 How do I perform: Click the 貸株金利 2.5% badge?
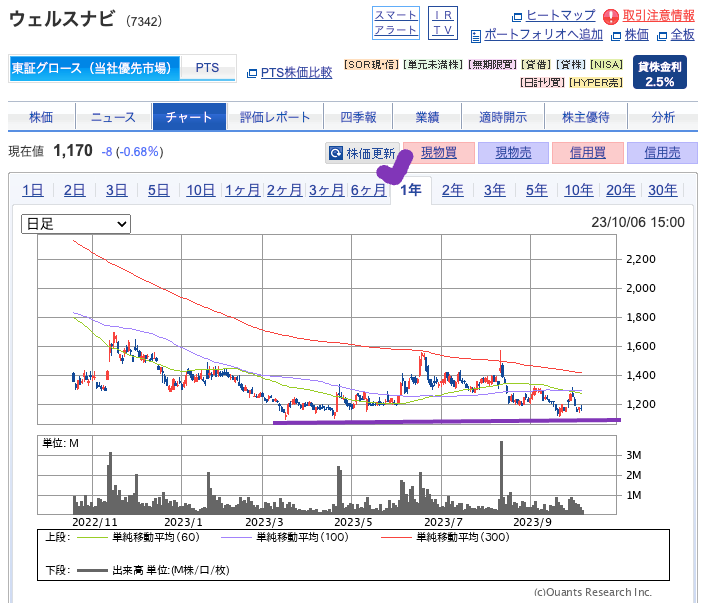coord(660,72)
